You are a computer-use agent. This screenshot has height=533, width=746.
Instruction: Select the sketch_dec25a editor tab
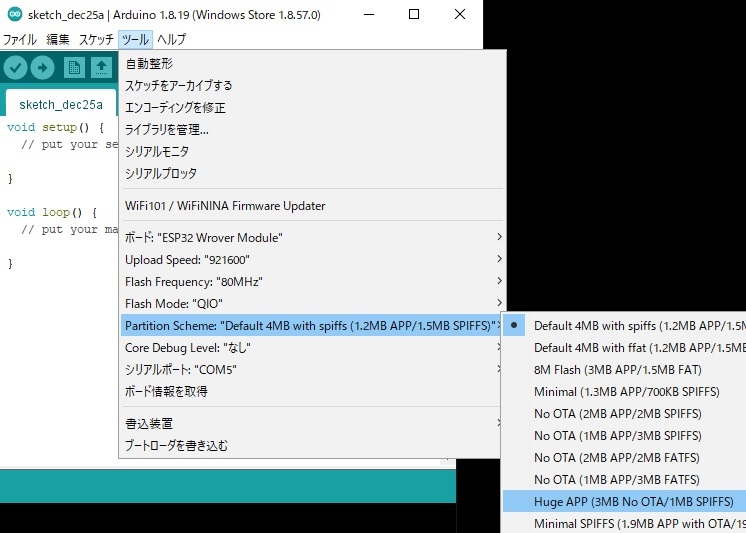[x=60, y=104]
